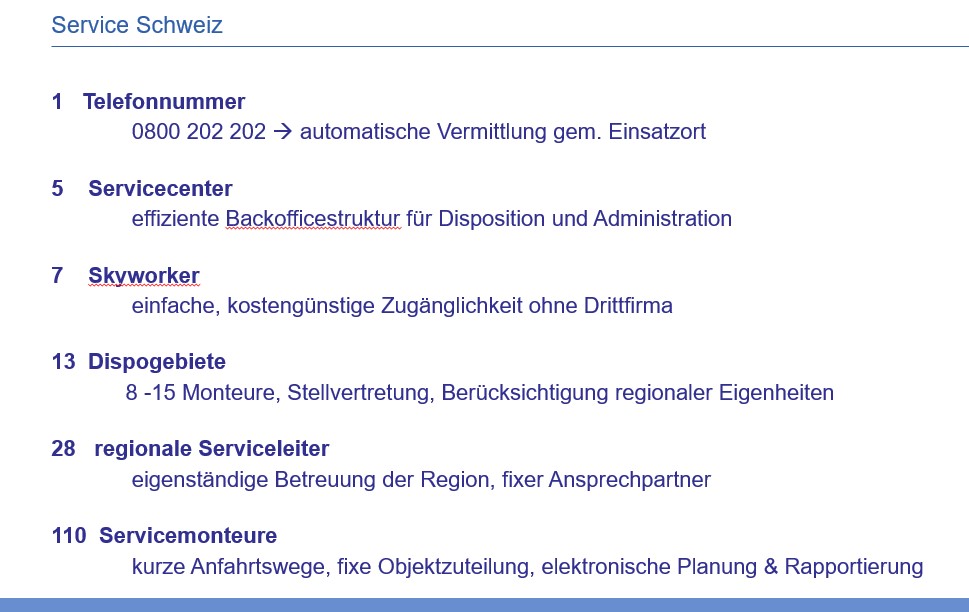The height and width of the screenshot is (612, 969).
Task: Click the underlined Skyworker heading
Action: (x=143, y=275)
